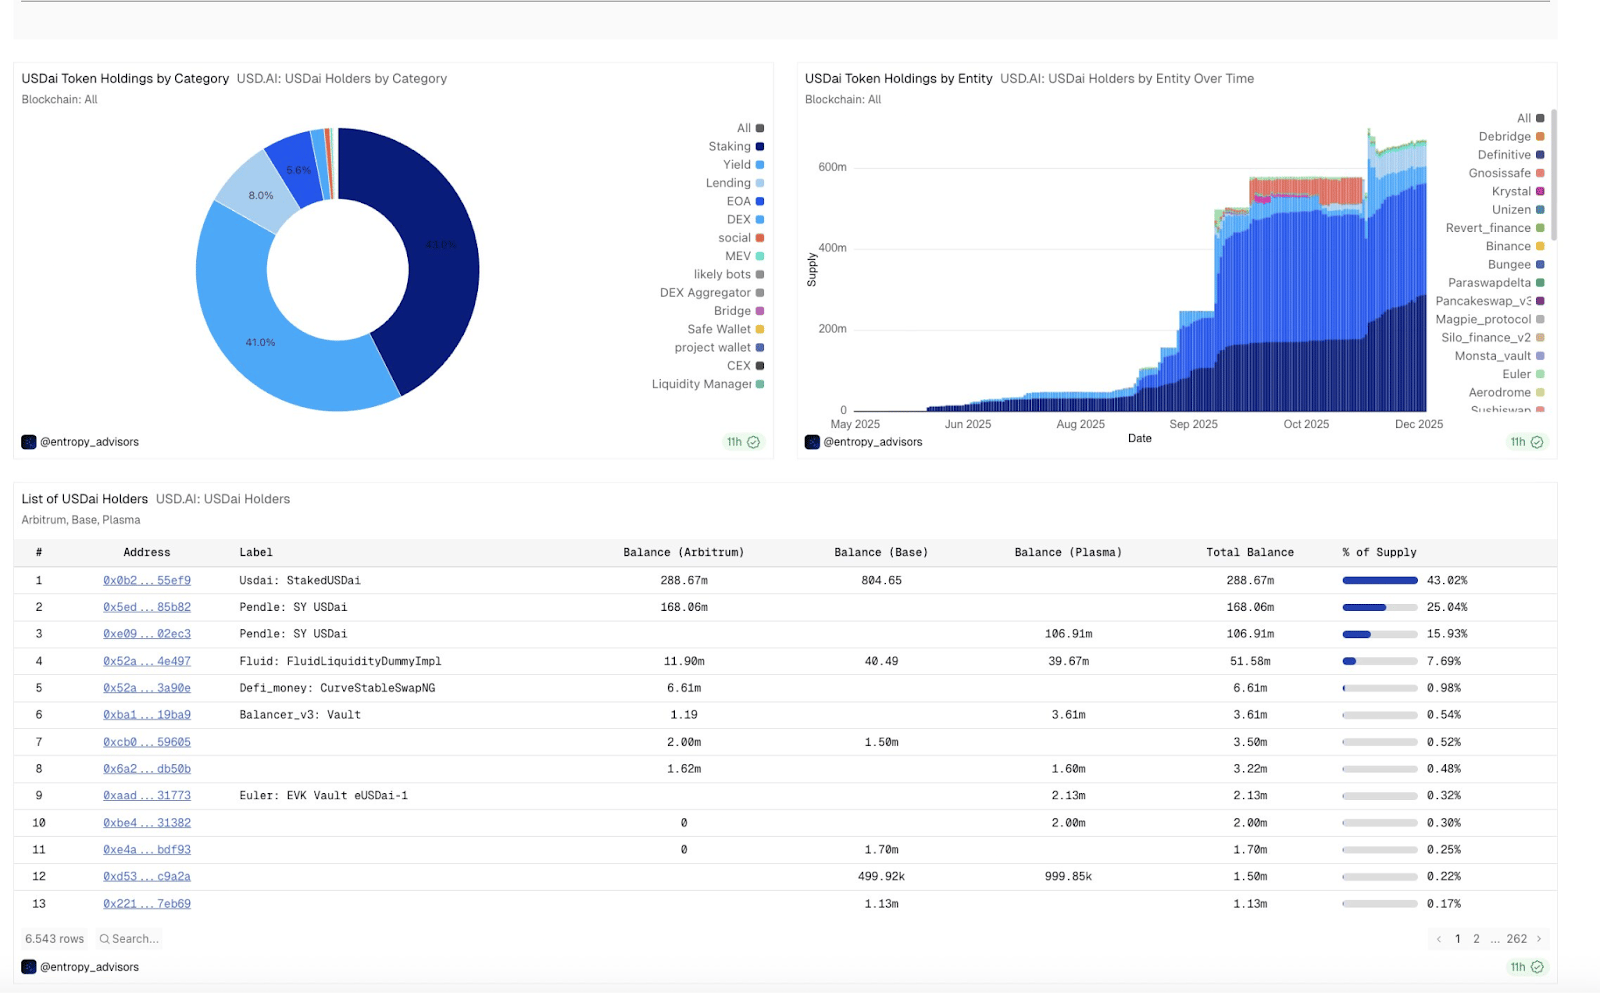This screenshot has width=1600, height=993.
Task: Click the % of Supply column header
Action: (1379, 552)
